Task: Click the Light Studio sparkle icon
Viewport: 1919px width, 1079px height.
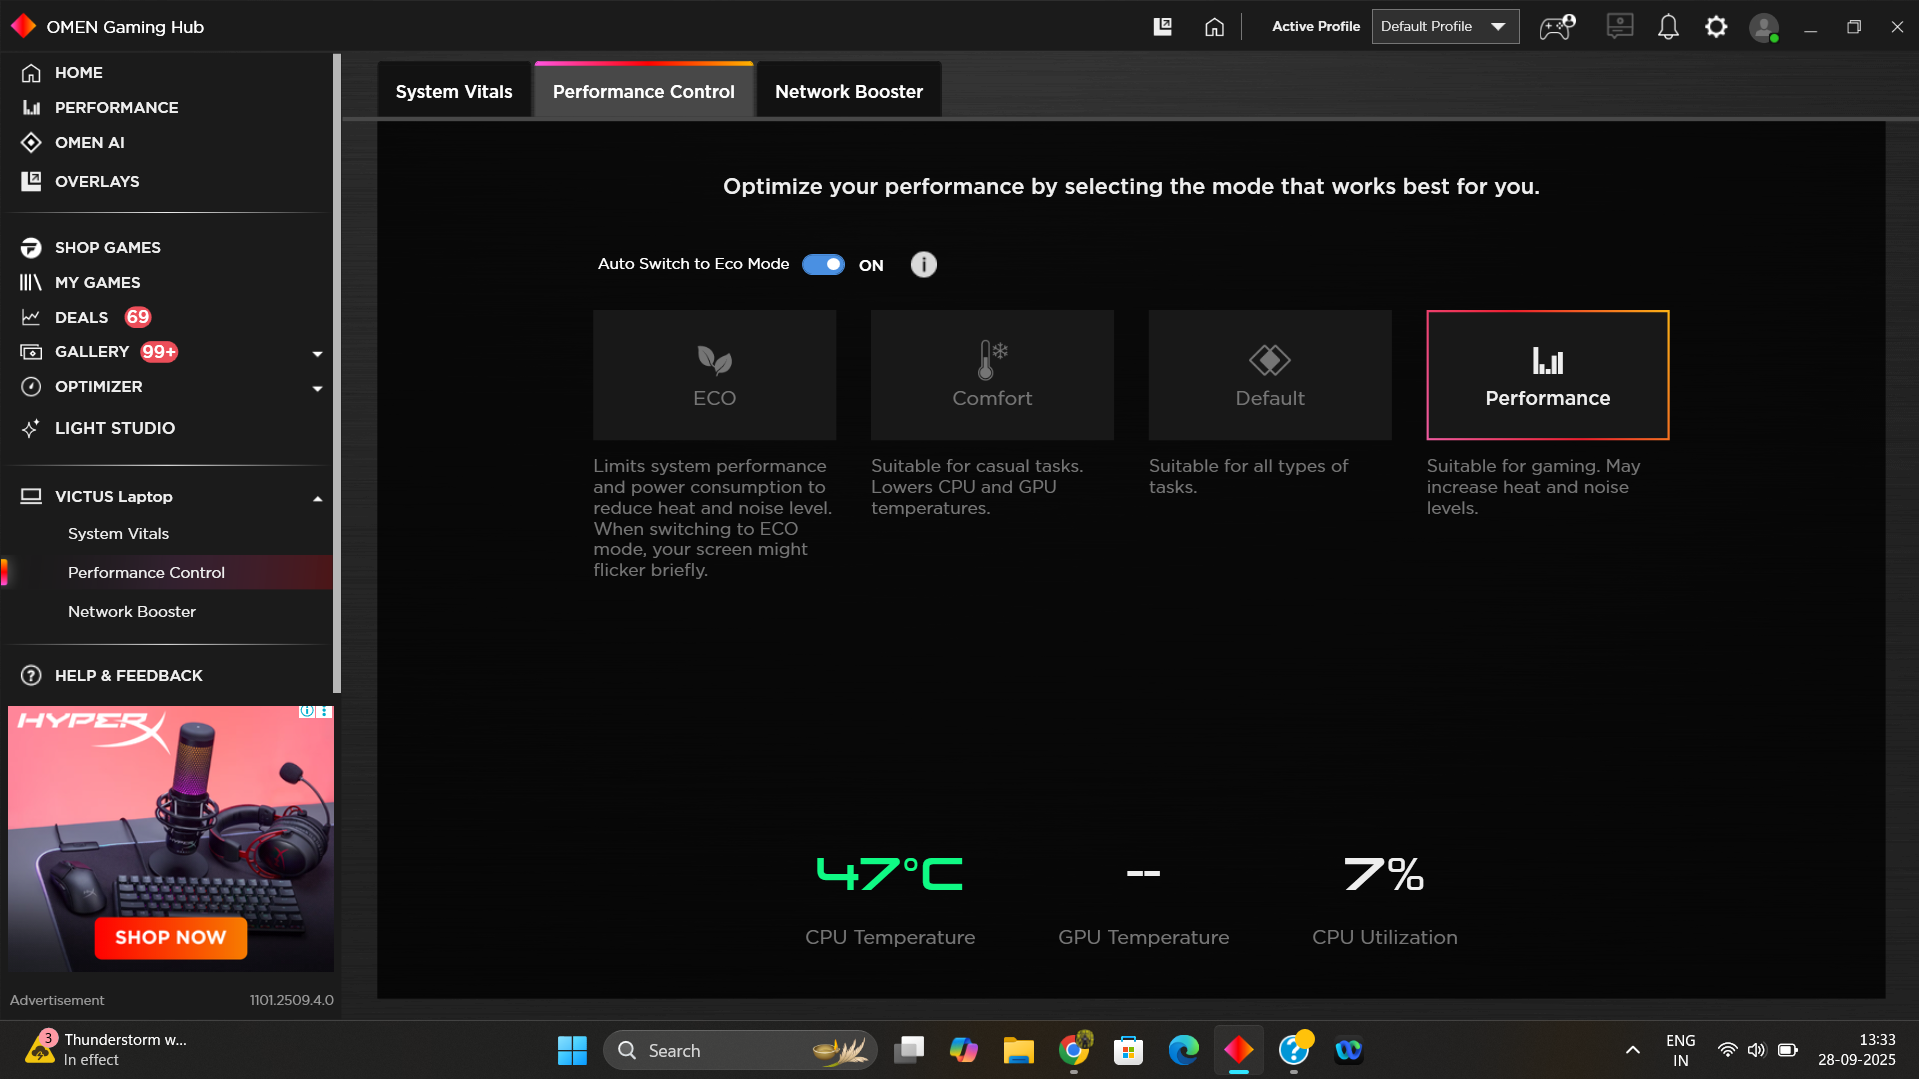Action: [x=32, y=428]
